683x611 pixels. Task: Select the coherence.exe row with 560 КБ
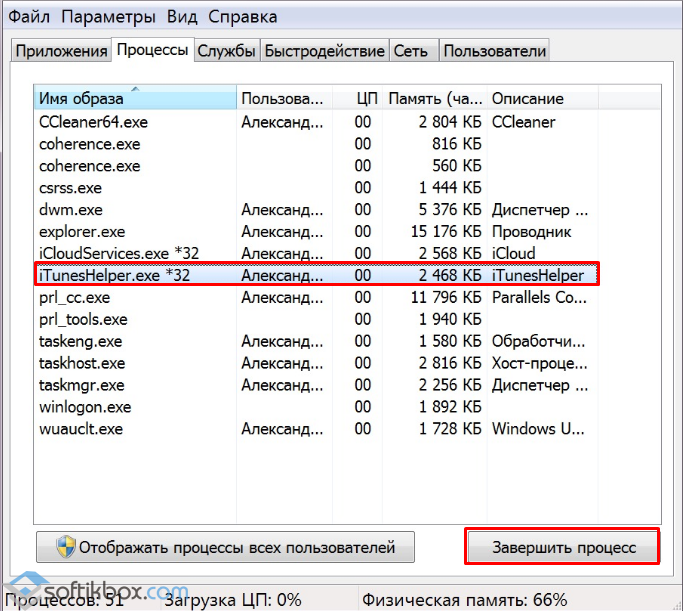click(x=317, y=165)
